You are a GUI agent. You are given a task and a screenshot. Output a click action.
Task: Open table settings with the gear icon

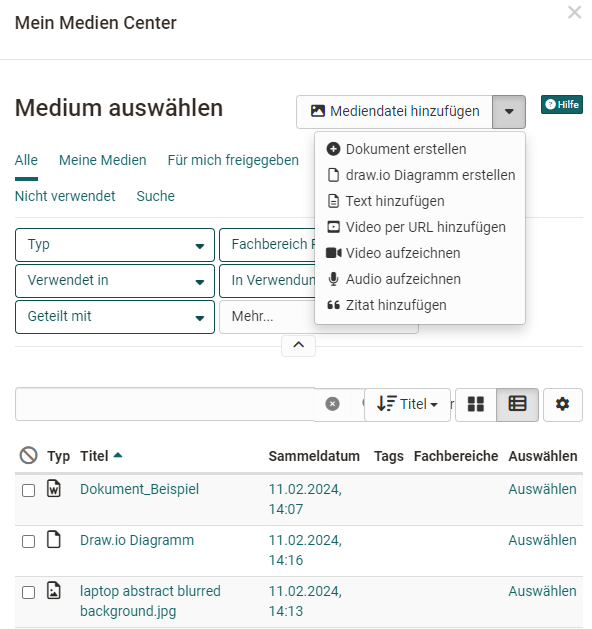562,404
